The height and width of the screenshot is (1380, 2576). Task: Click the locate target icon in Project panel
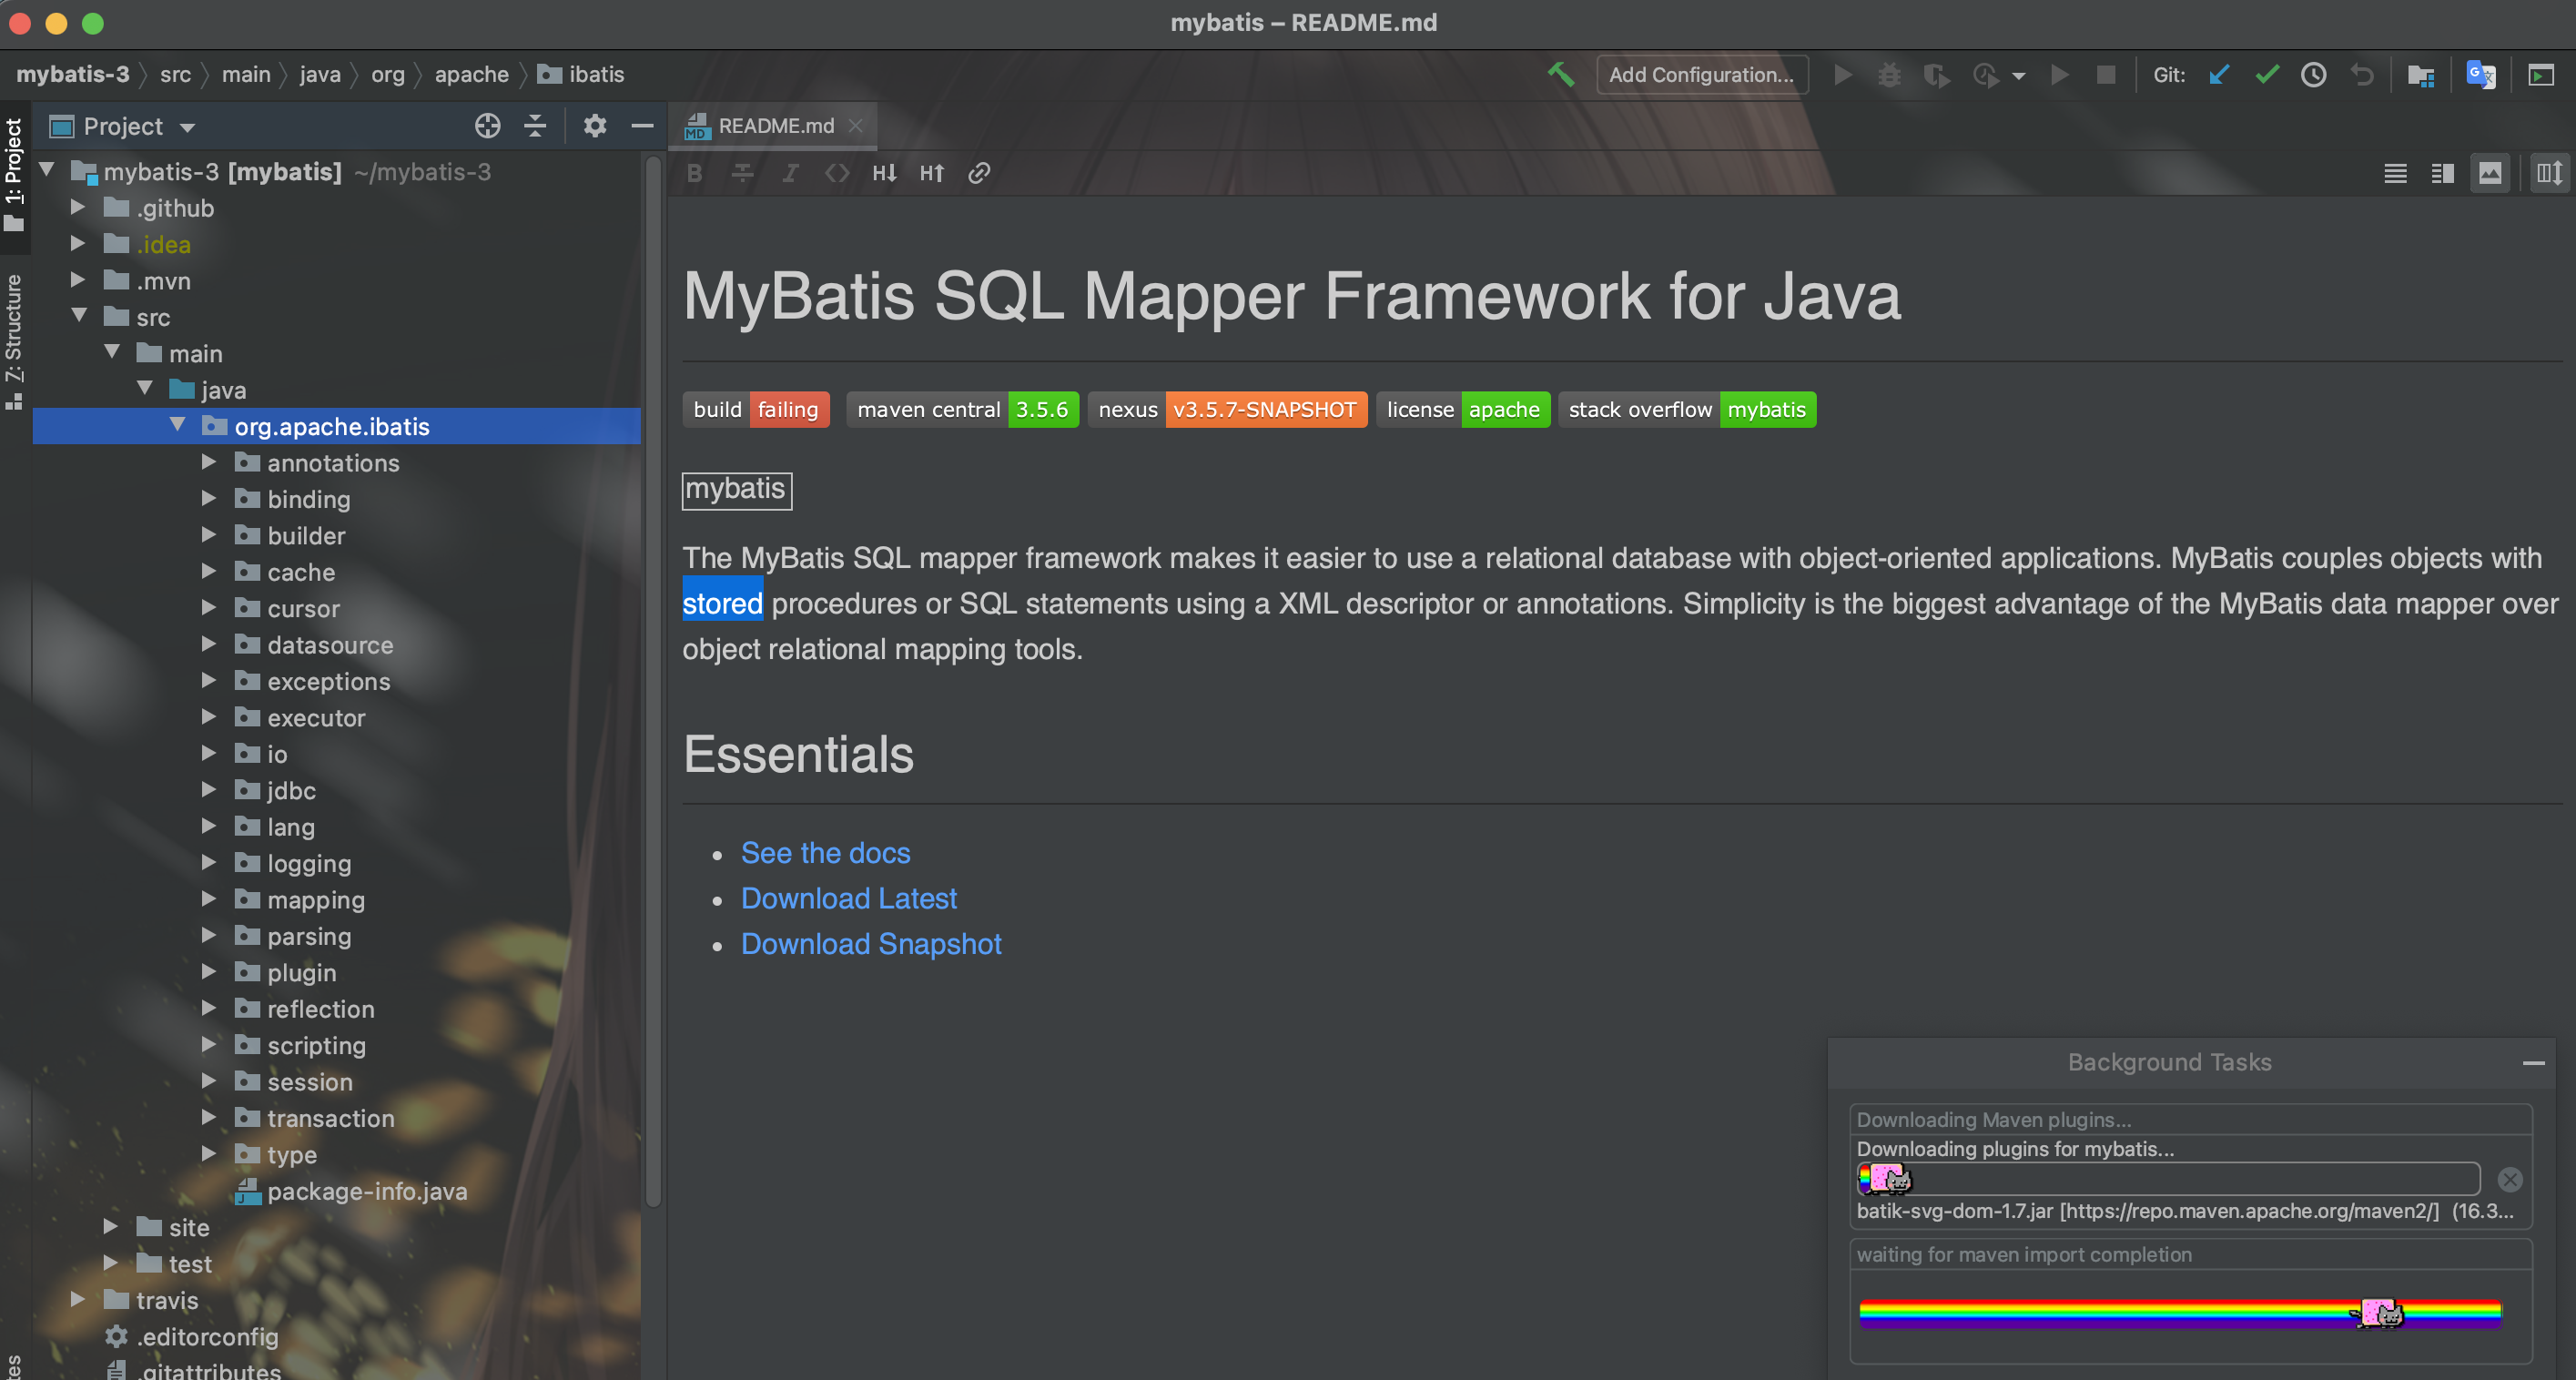[x=487, y=126]
